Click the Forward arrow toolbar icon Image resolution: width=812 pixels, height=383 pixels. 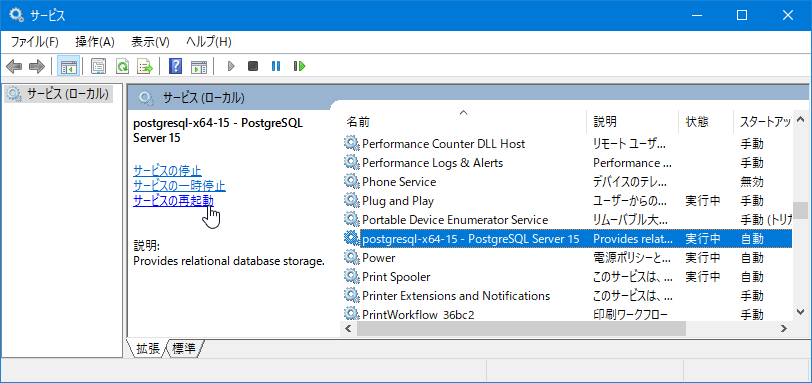coord(37,66)
